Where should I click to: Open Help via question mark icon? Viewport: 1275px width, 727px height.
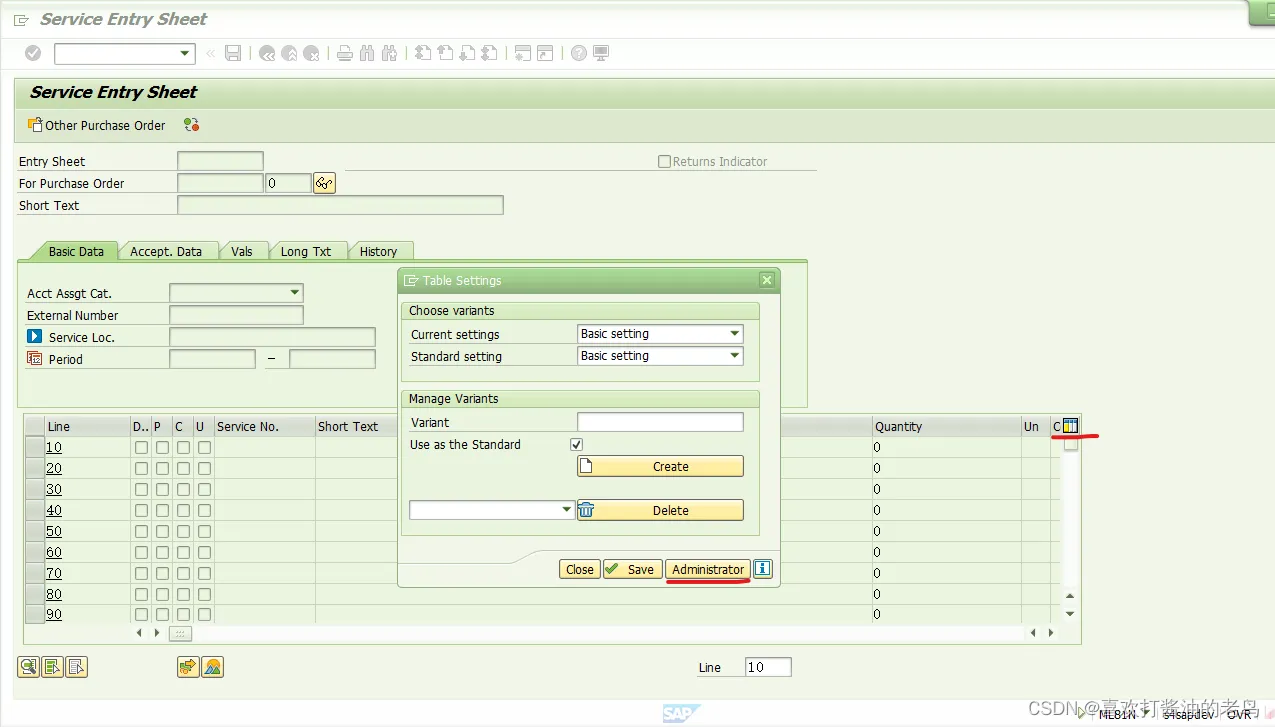click(579, 53)
